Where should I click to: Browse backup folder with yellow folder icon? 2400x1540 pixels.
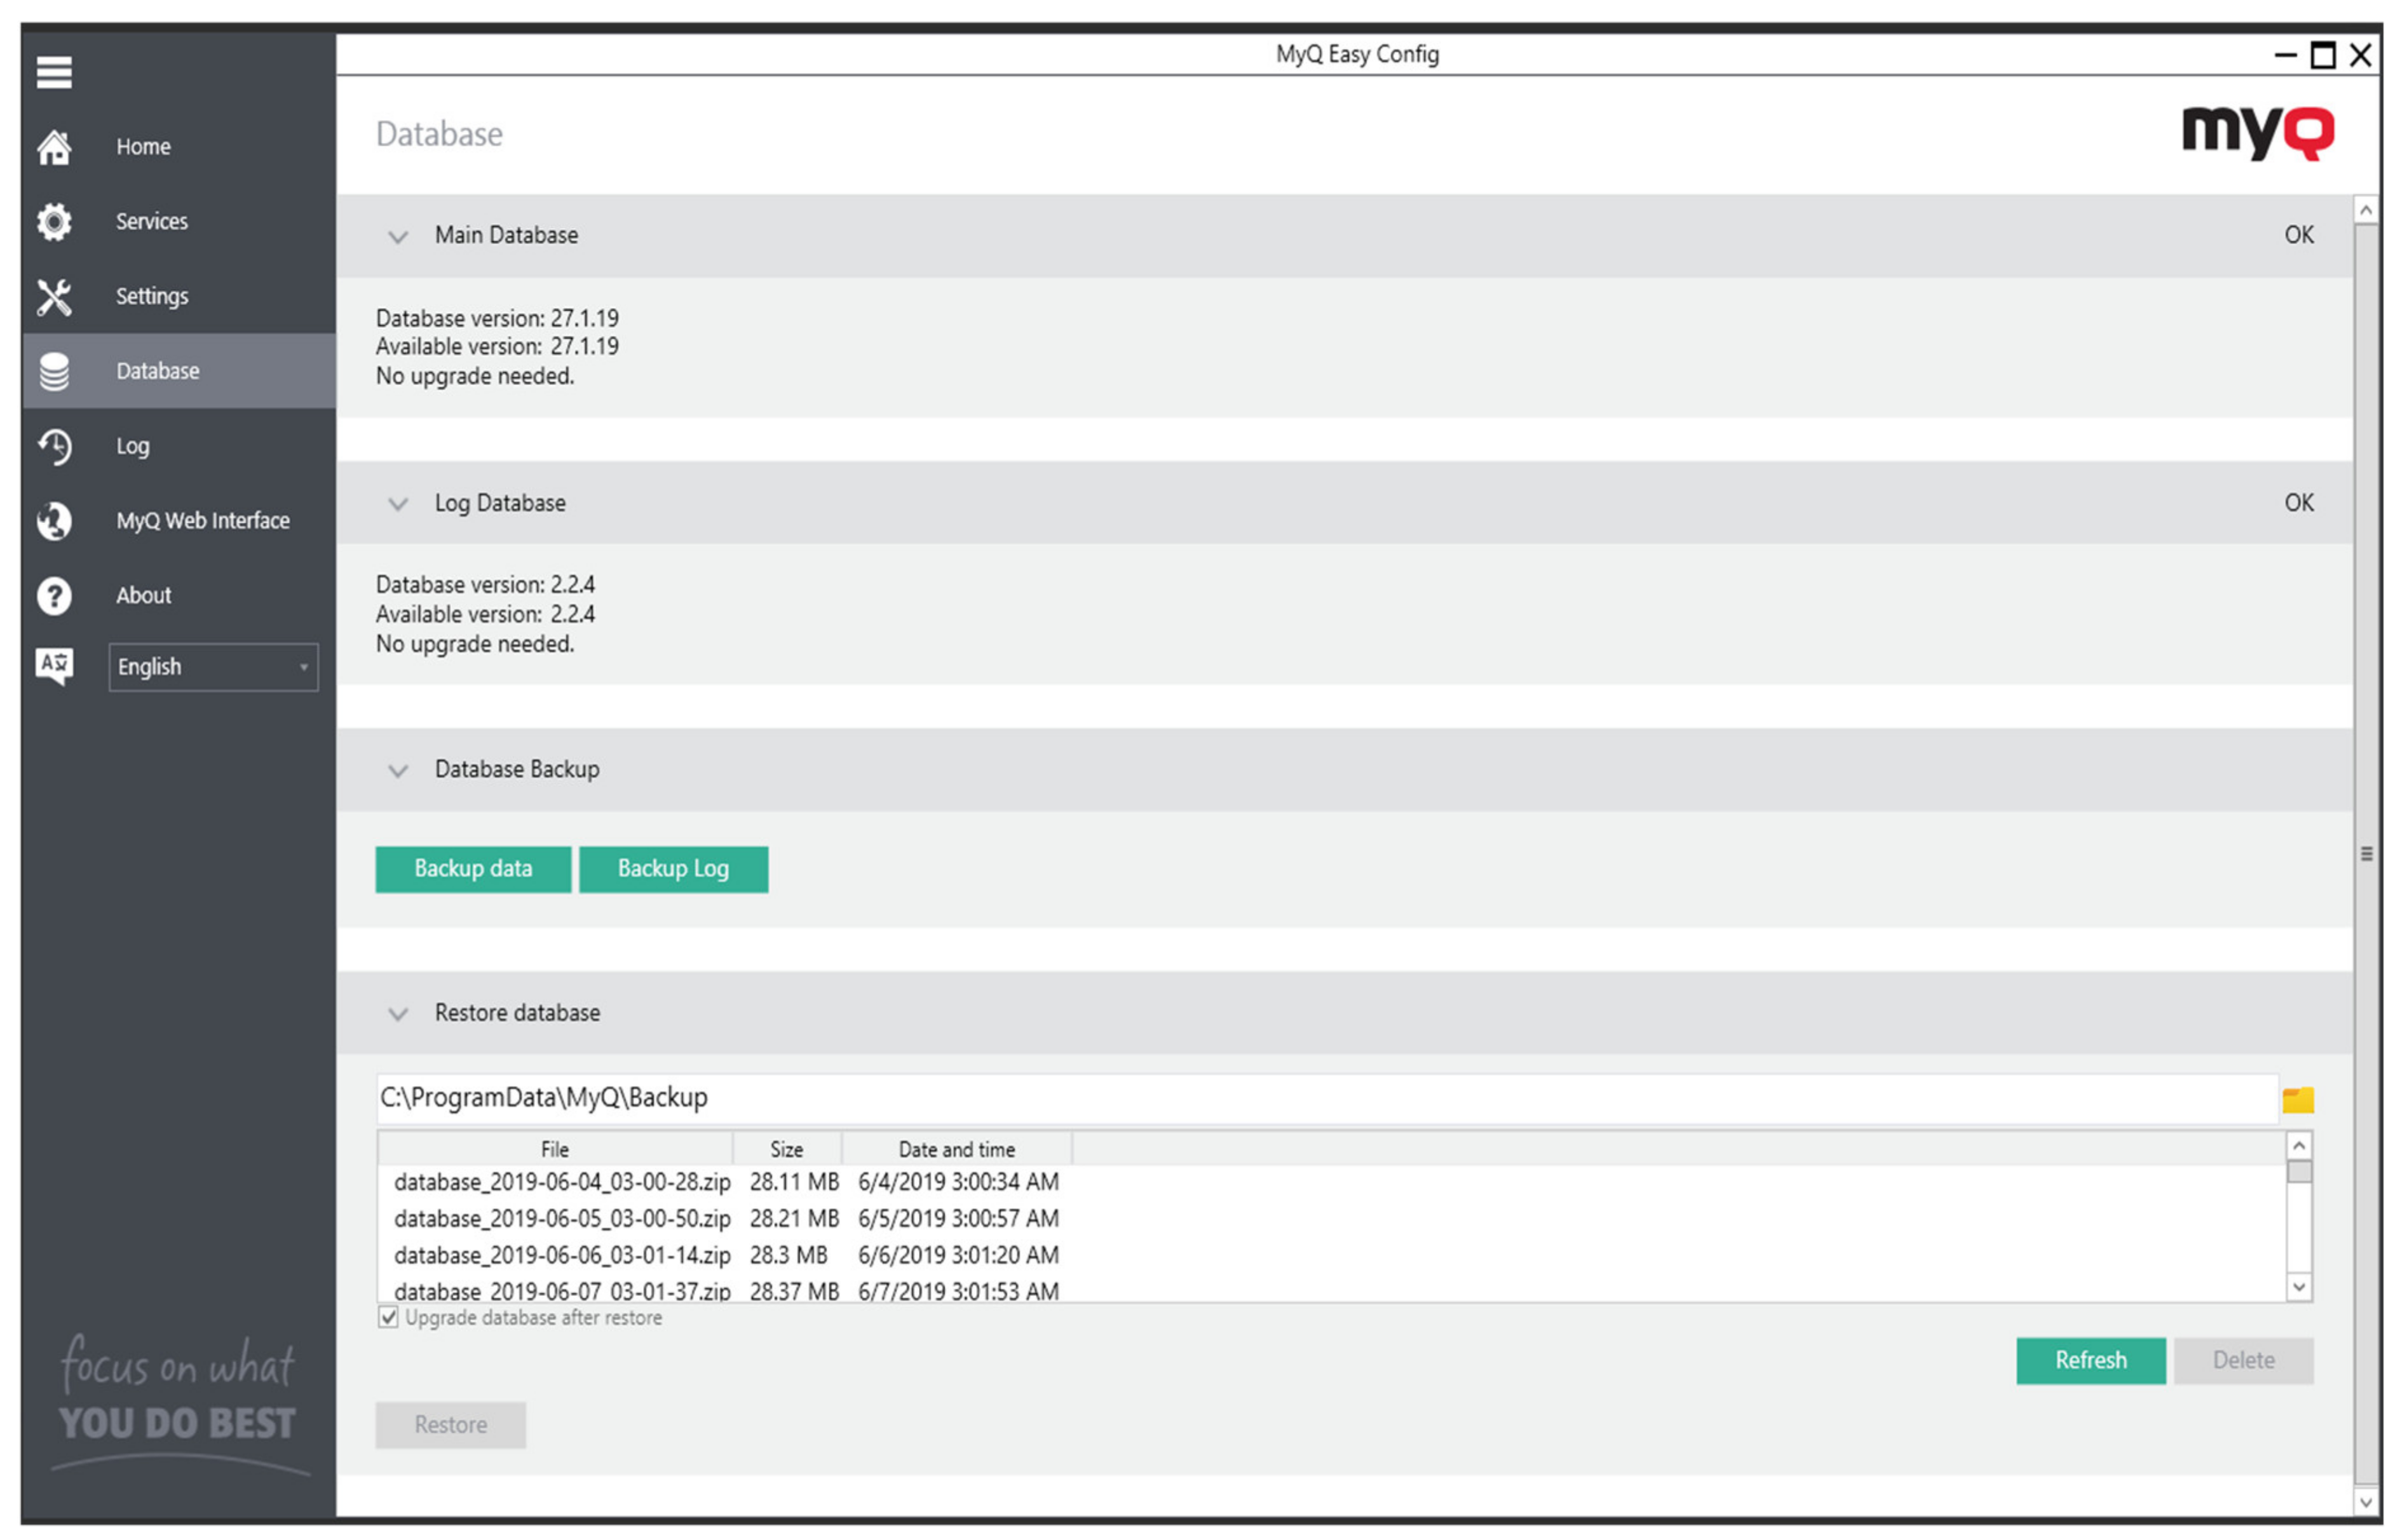(2297, 1100)
